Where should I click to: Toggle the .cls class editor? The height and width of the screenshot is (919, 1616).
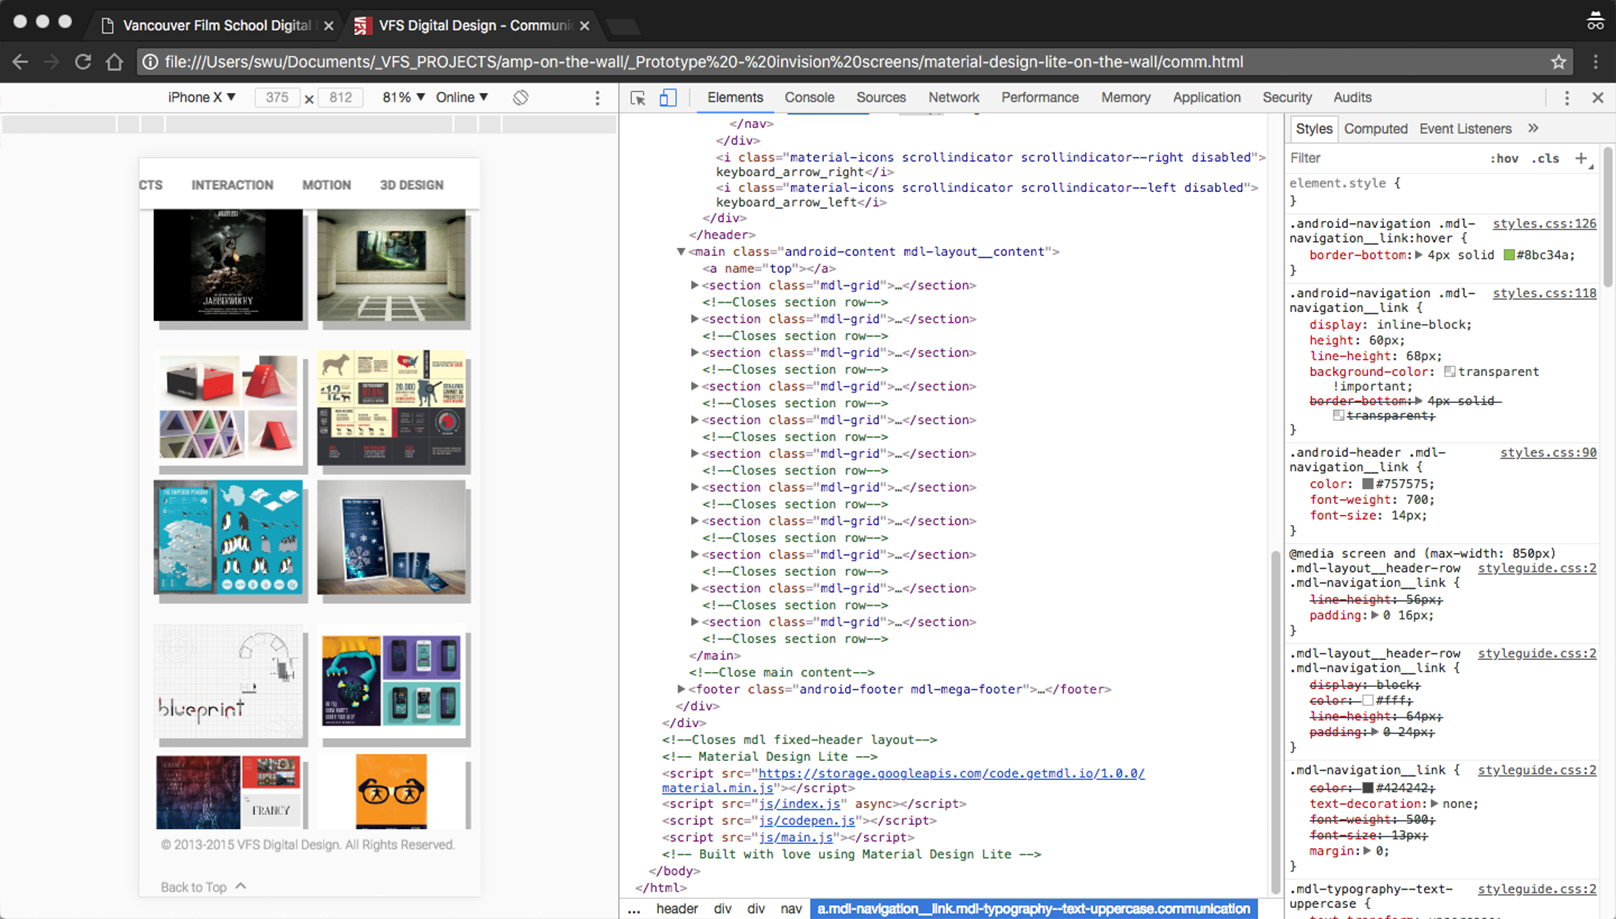coord(1546,158)
